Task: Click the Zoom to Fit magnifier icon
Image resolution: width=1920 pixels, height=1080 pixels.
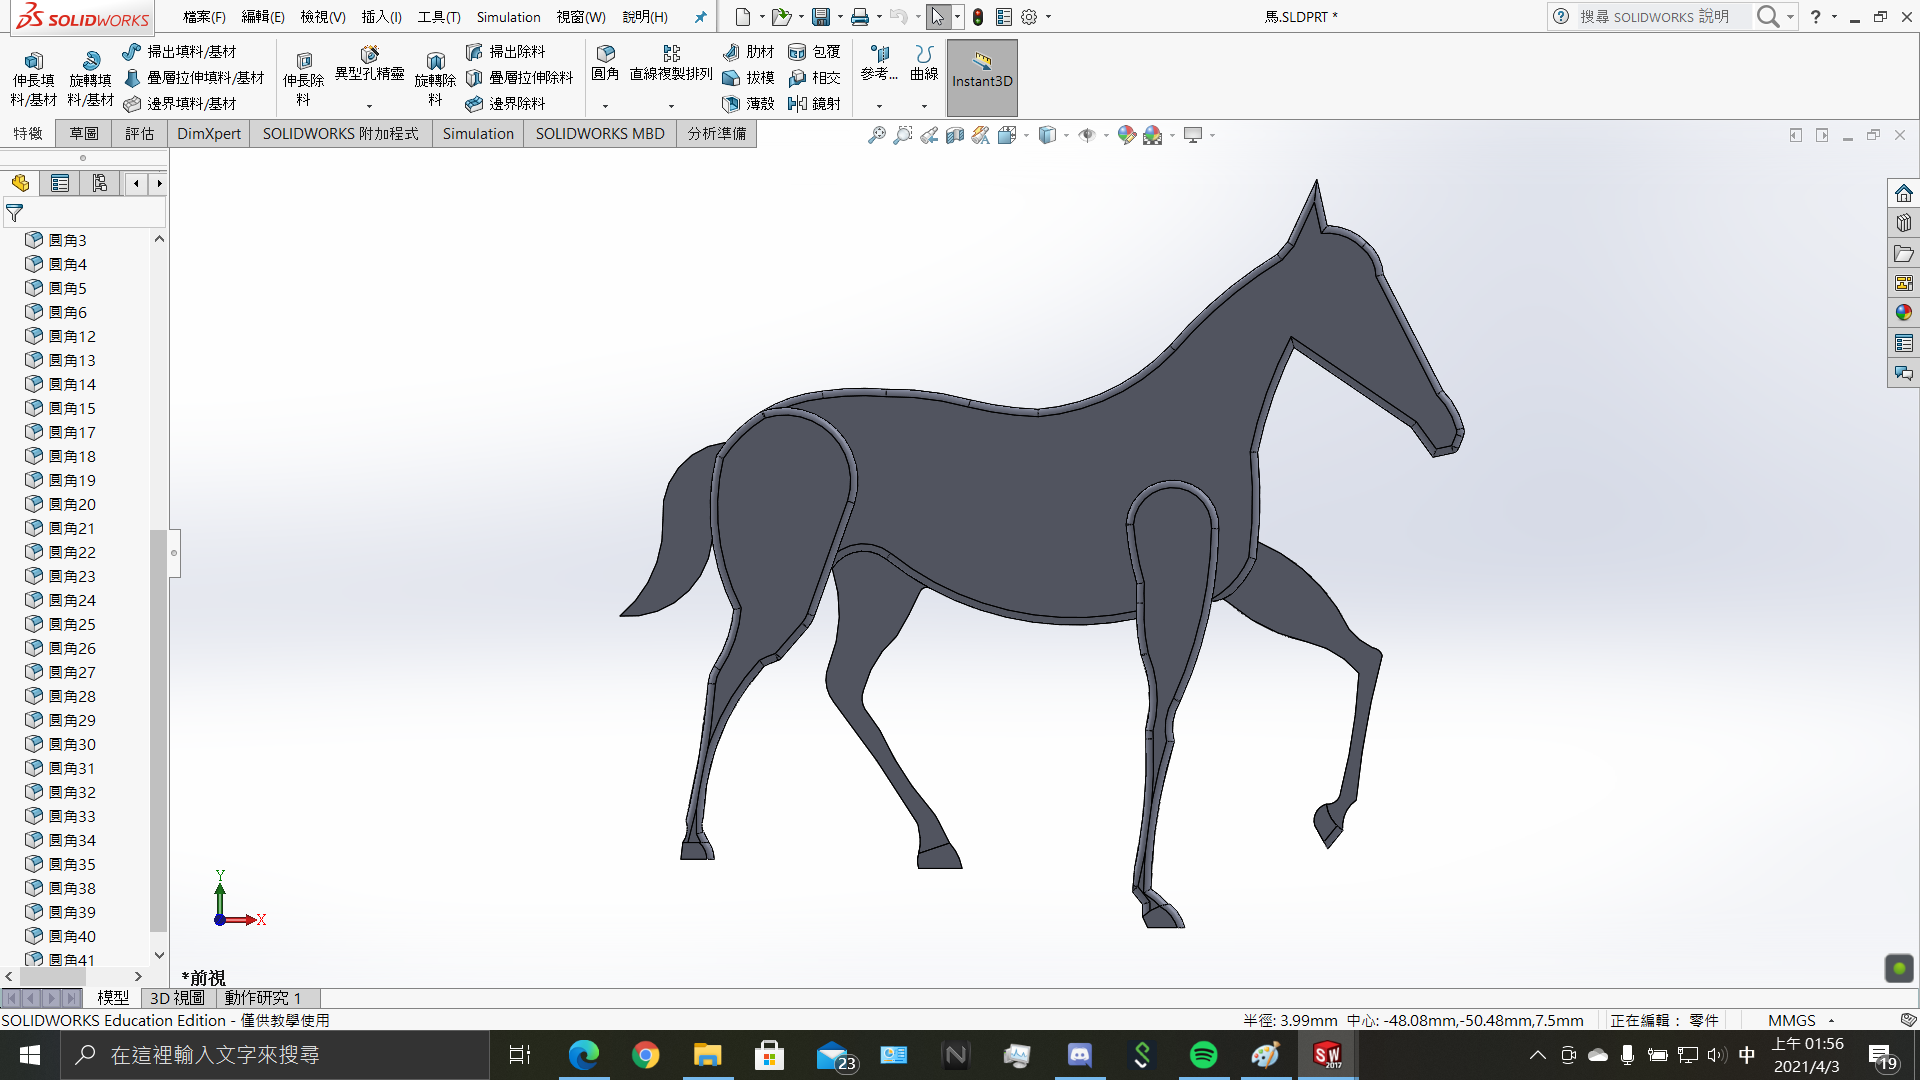Action: click(876, 135)
